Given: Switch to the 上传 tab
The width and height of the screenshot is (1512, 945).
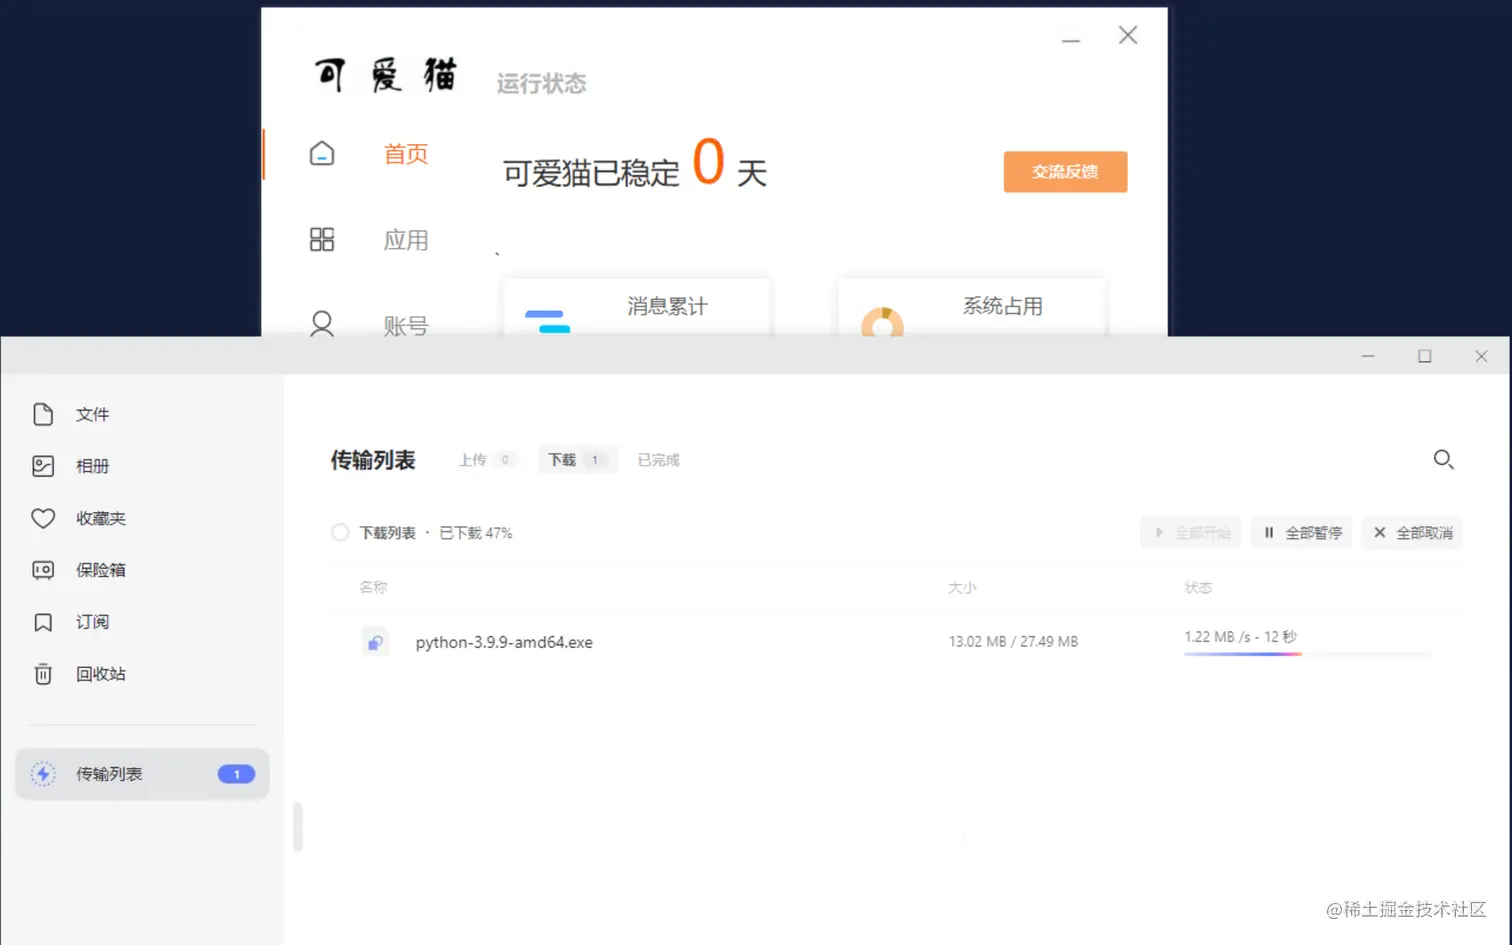Looking at the screenshot, I should click(x=486, y=460).
